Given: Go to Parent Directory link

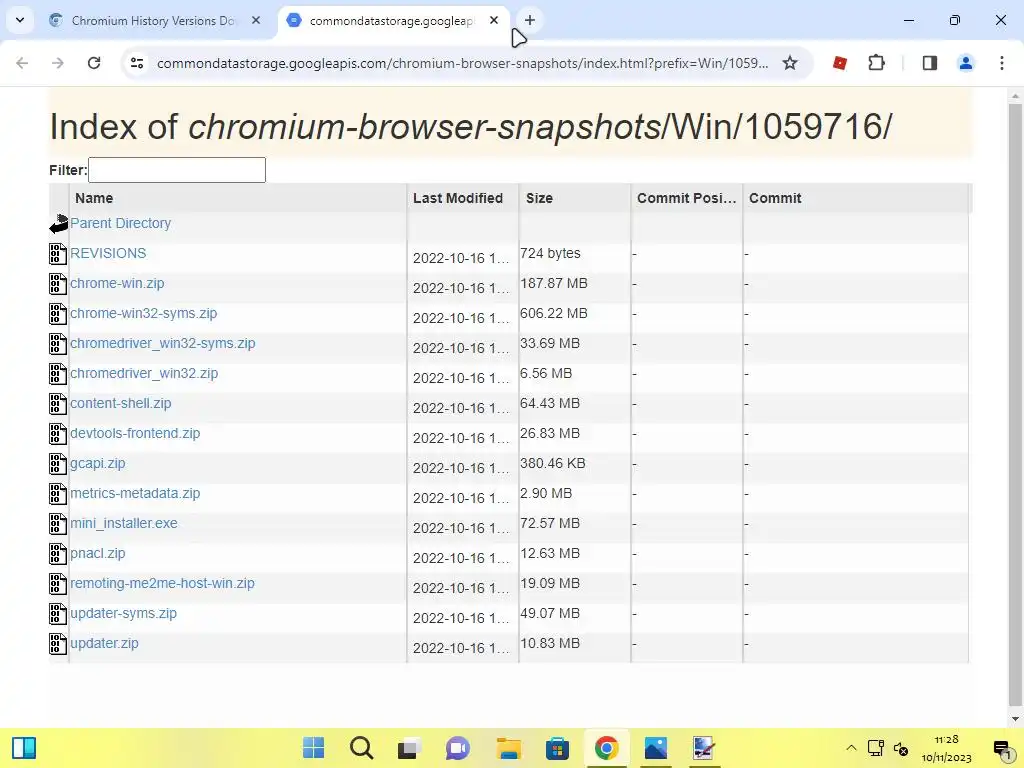Looking at the screenshot, I should tap(121, 223).
